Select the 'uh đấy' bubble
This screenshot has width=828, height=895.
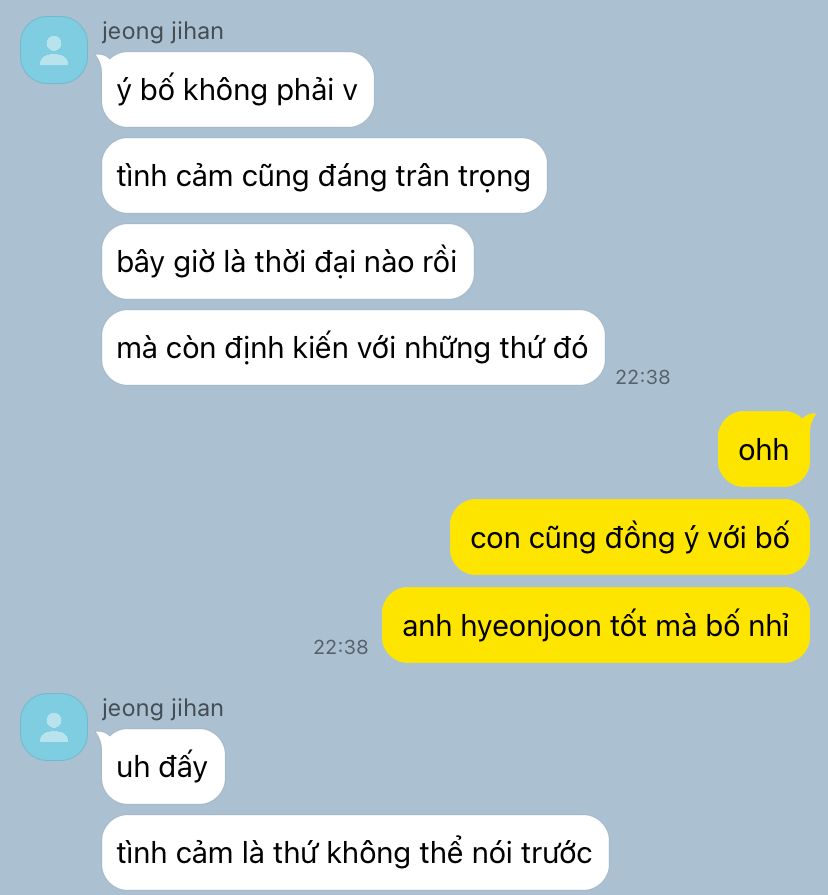[x=163, y=767]
